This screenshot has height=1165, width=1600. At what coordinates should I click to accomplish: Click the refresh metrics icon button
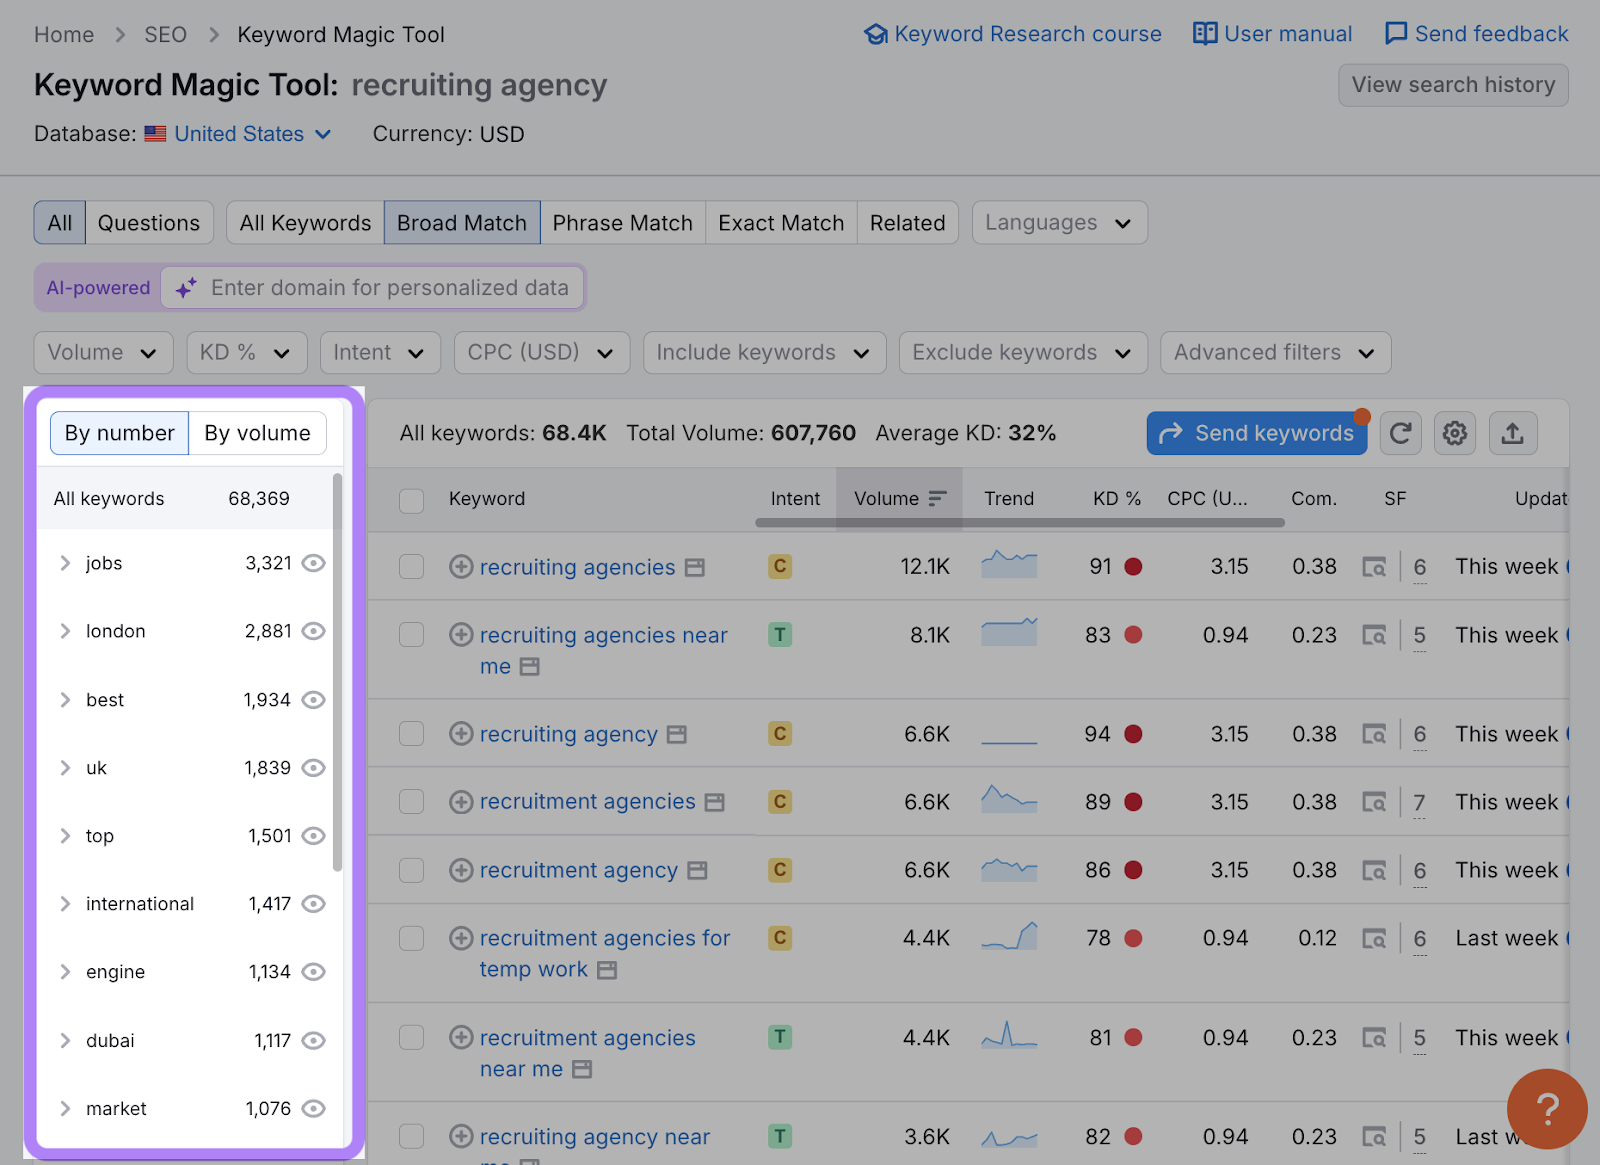pyautogui.click(x=1400, y=433)
